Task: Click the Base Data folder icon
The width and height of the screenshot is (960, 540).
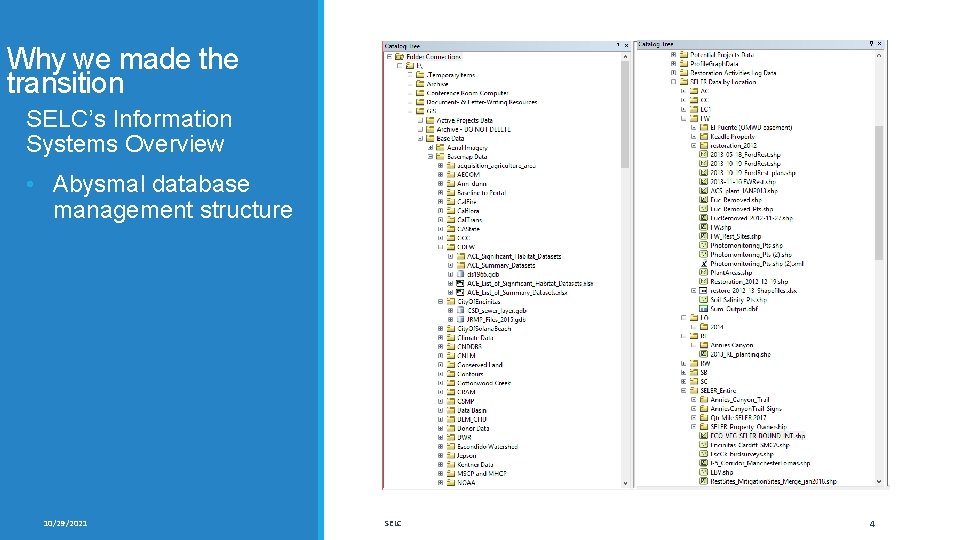Action: [430, 138]
